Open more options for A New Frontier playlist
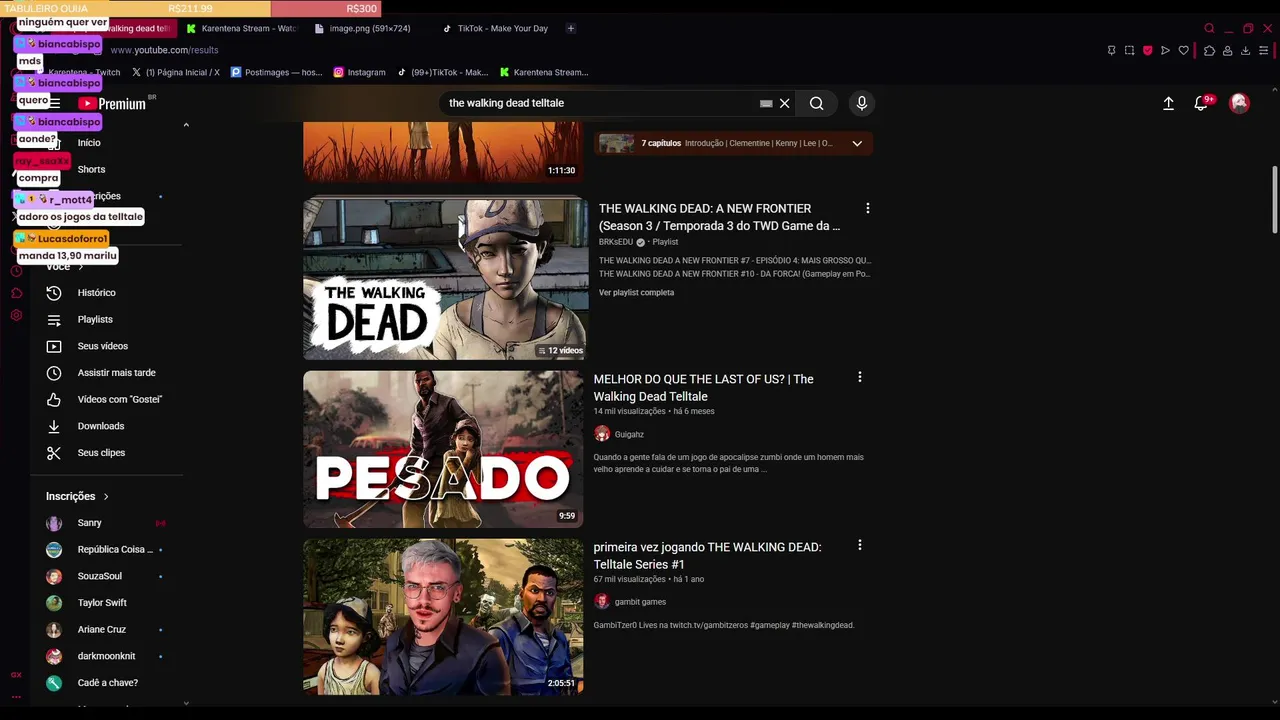 (867, 208)
